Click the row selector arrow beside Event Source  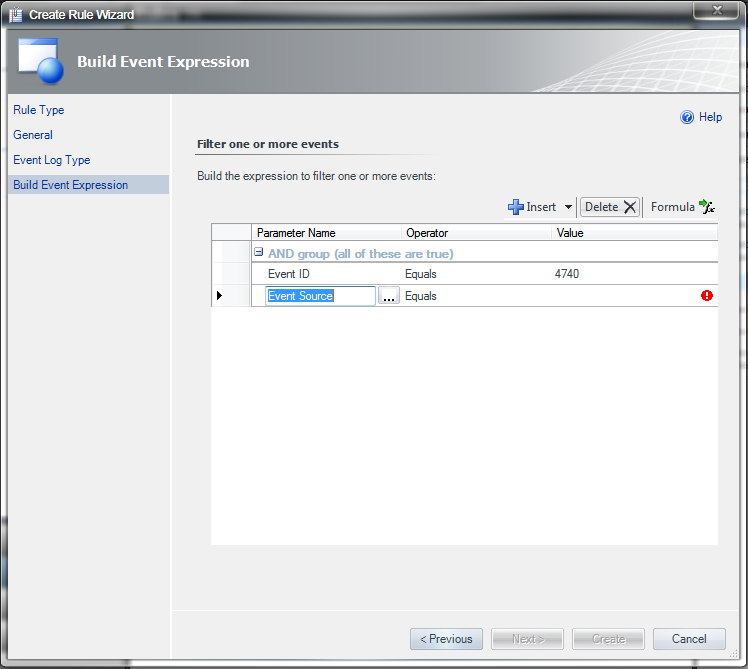[220, 296]
